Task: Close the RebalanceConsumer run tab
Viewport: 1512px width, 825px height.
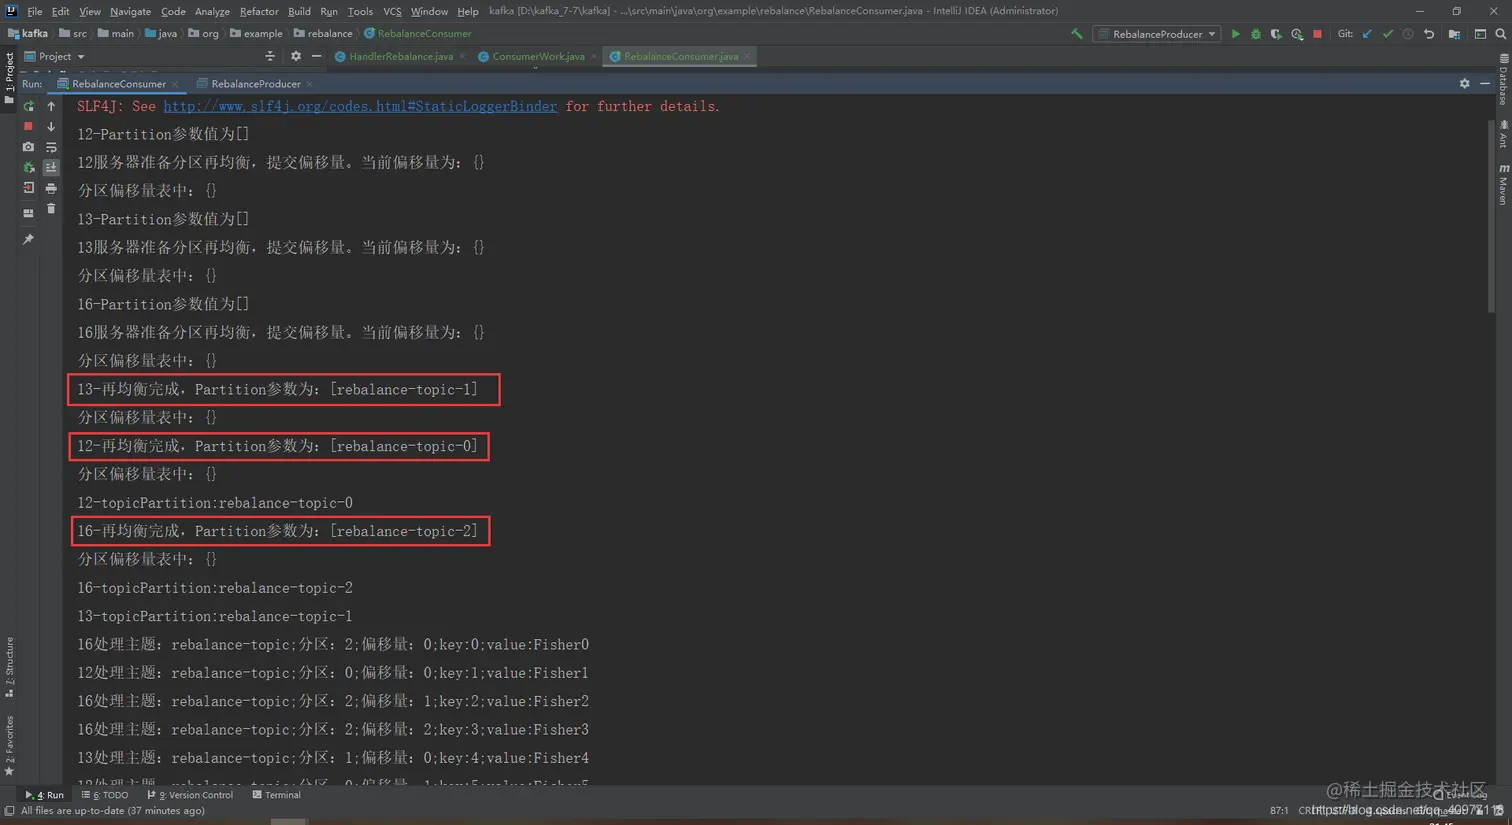Action: (x=175, y=84)
